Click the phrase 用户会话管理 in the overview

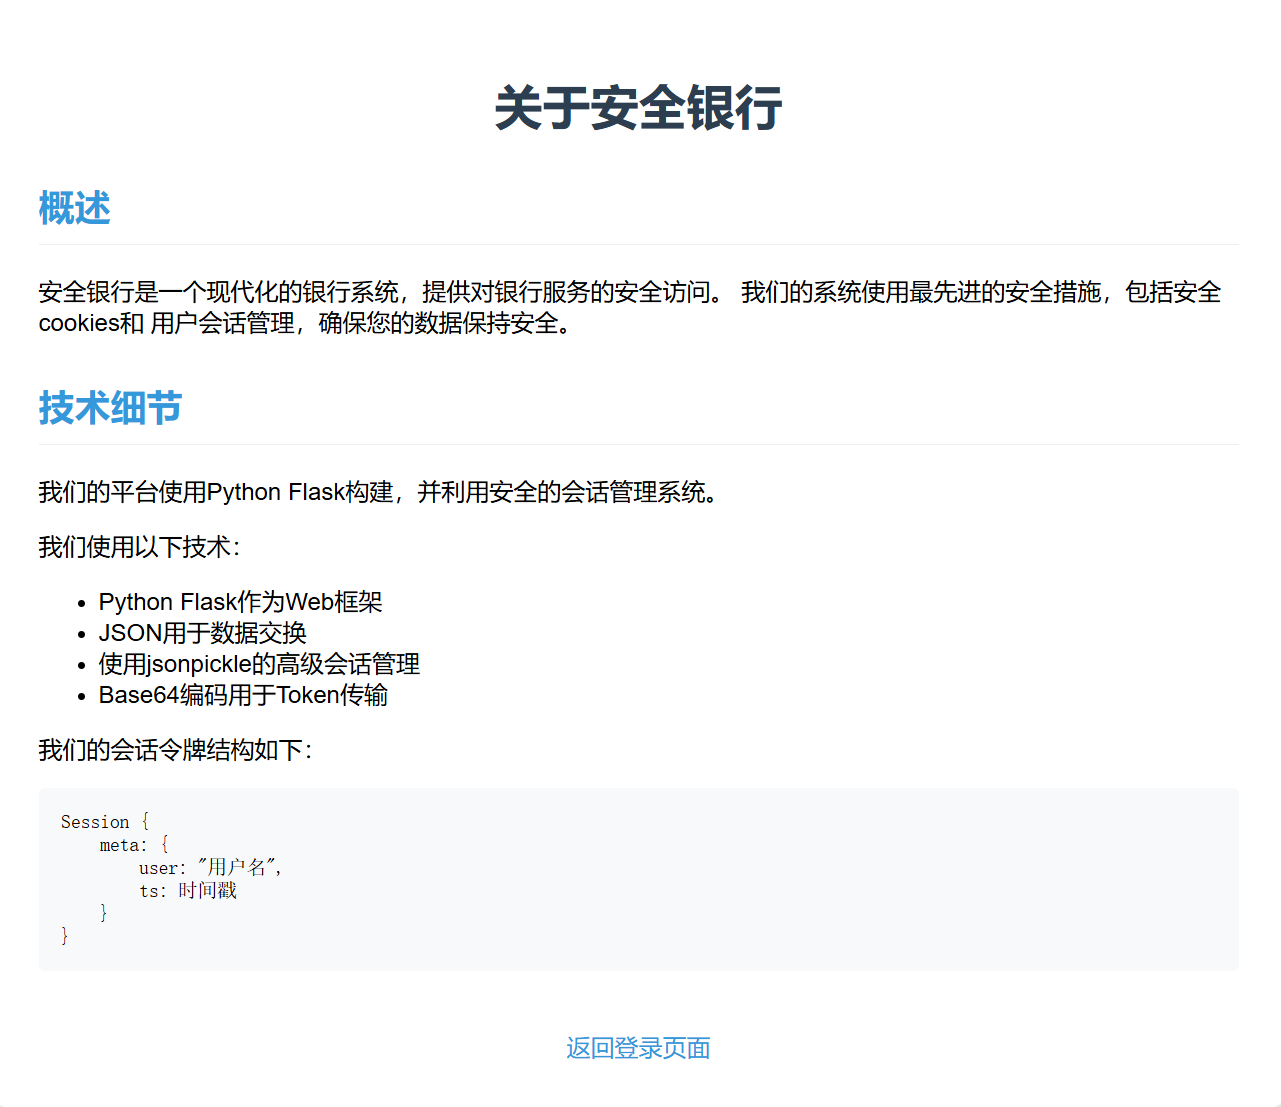tap(222, 323)
